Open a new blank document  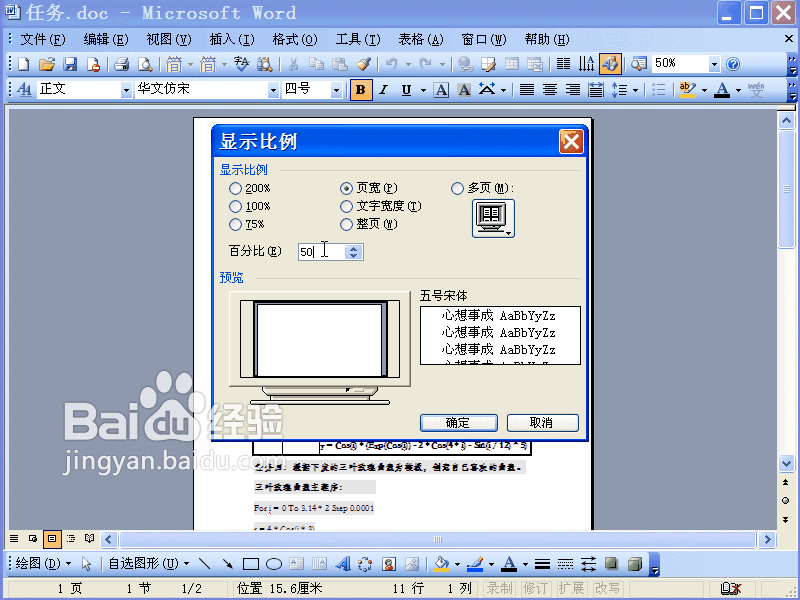(x=22, y=62)
